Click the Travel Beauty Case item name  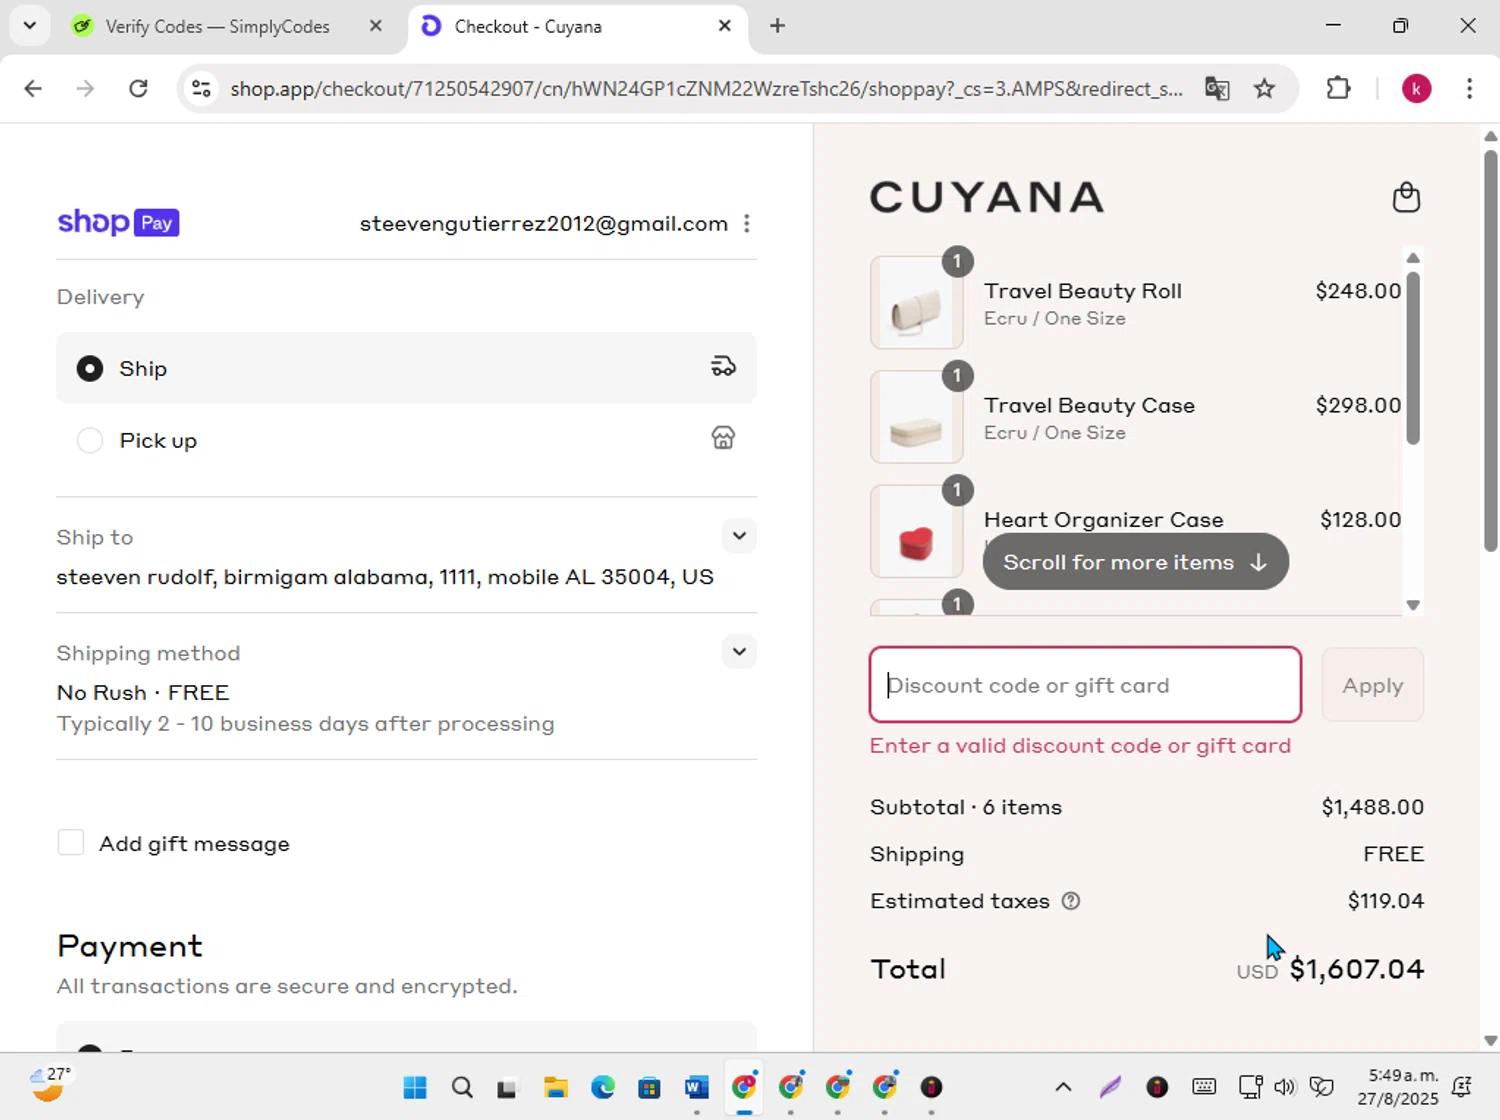1089,405
